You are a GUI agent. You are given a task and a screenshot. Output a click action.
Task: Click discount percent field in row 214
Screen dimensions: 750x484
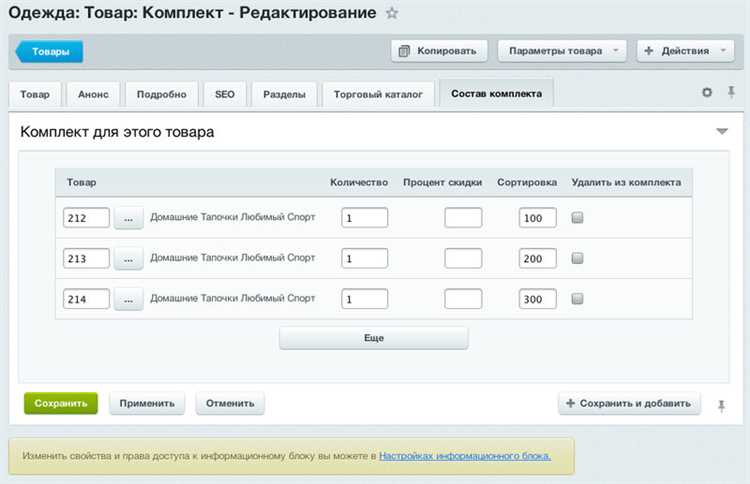point(463,299)
